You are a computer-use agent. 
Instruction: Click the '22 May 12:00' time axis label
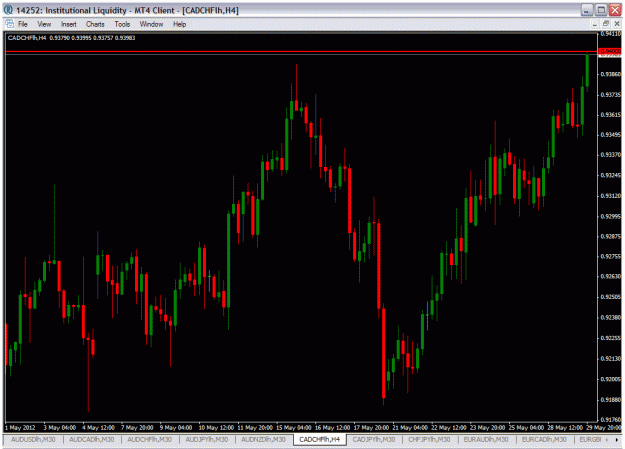point(449,427)
